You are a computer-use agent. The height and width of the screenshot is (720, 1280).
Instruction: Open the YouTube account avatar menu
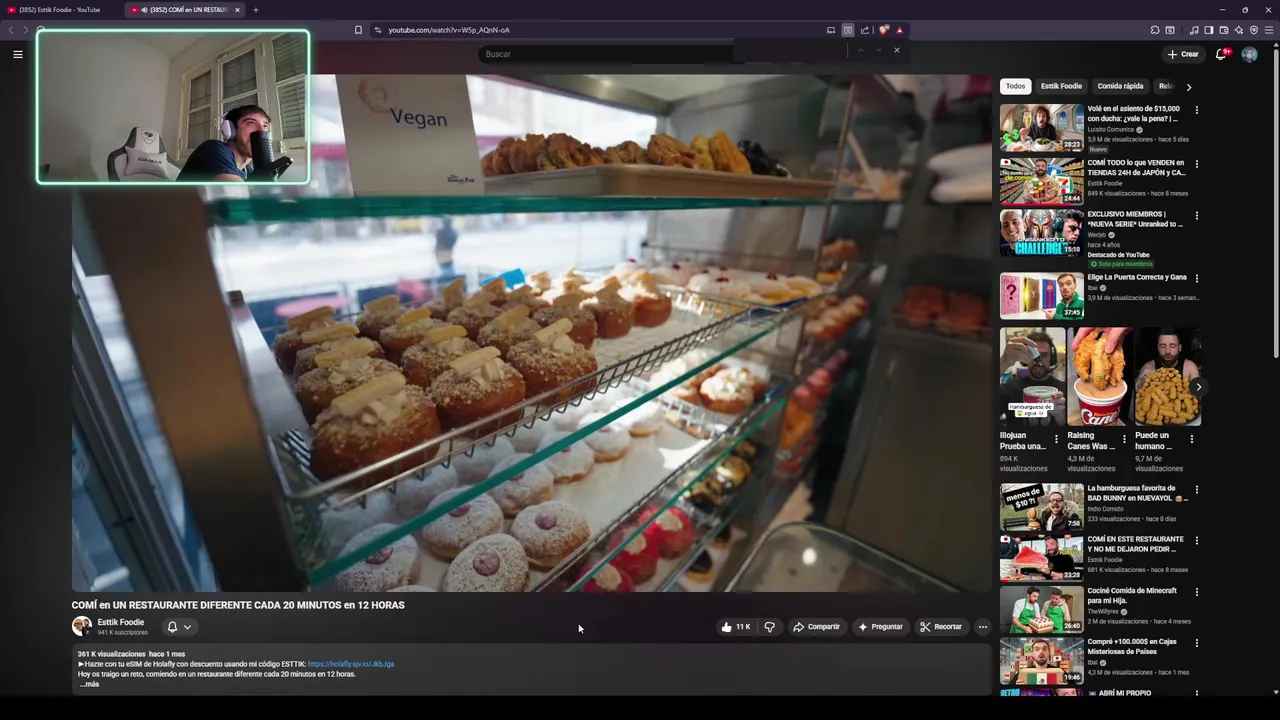coord(1249,54)
